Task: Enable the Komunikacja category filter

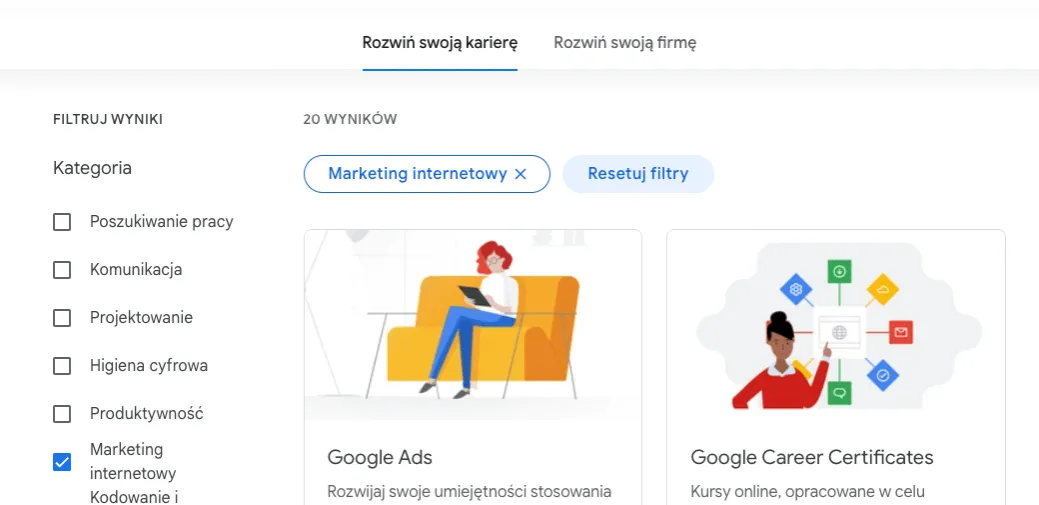Action: coord(62,270)
